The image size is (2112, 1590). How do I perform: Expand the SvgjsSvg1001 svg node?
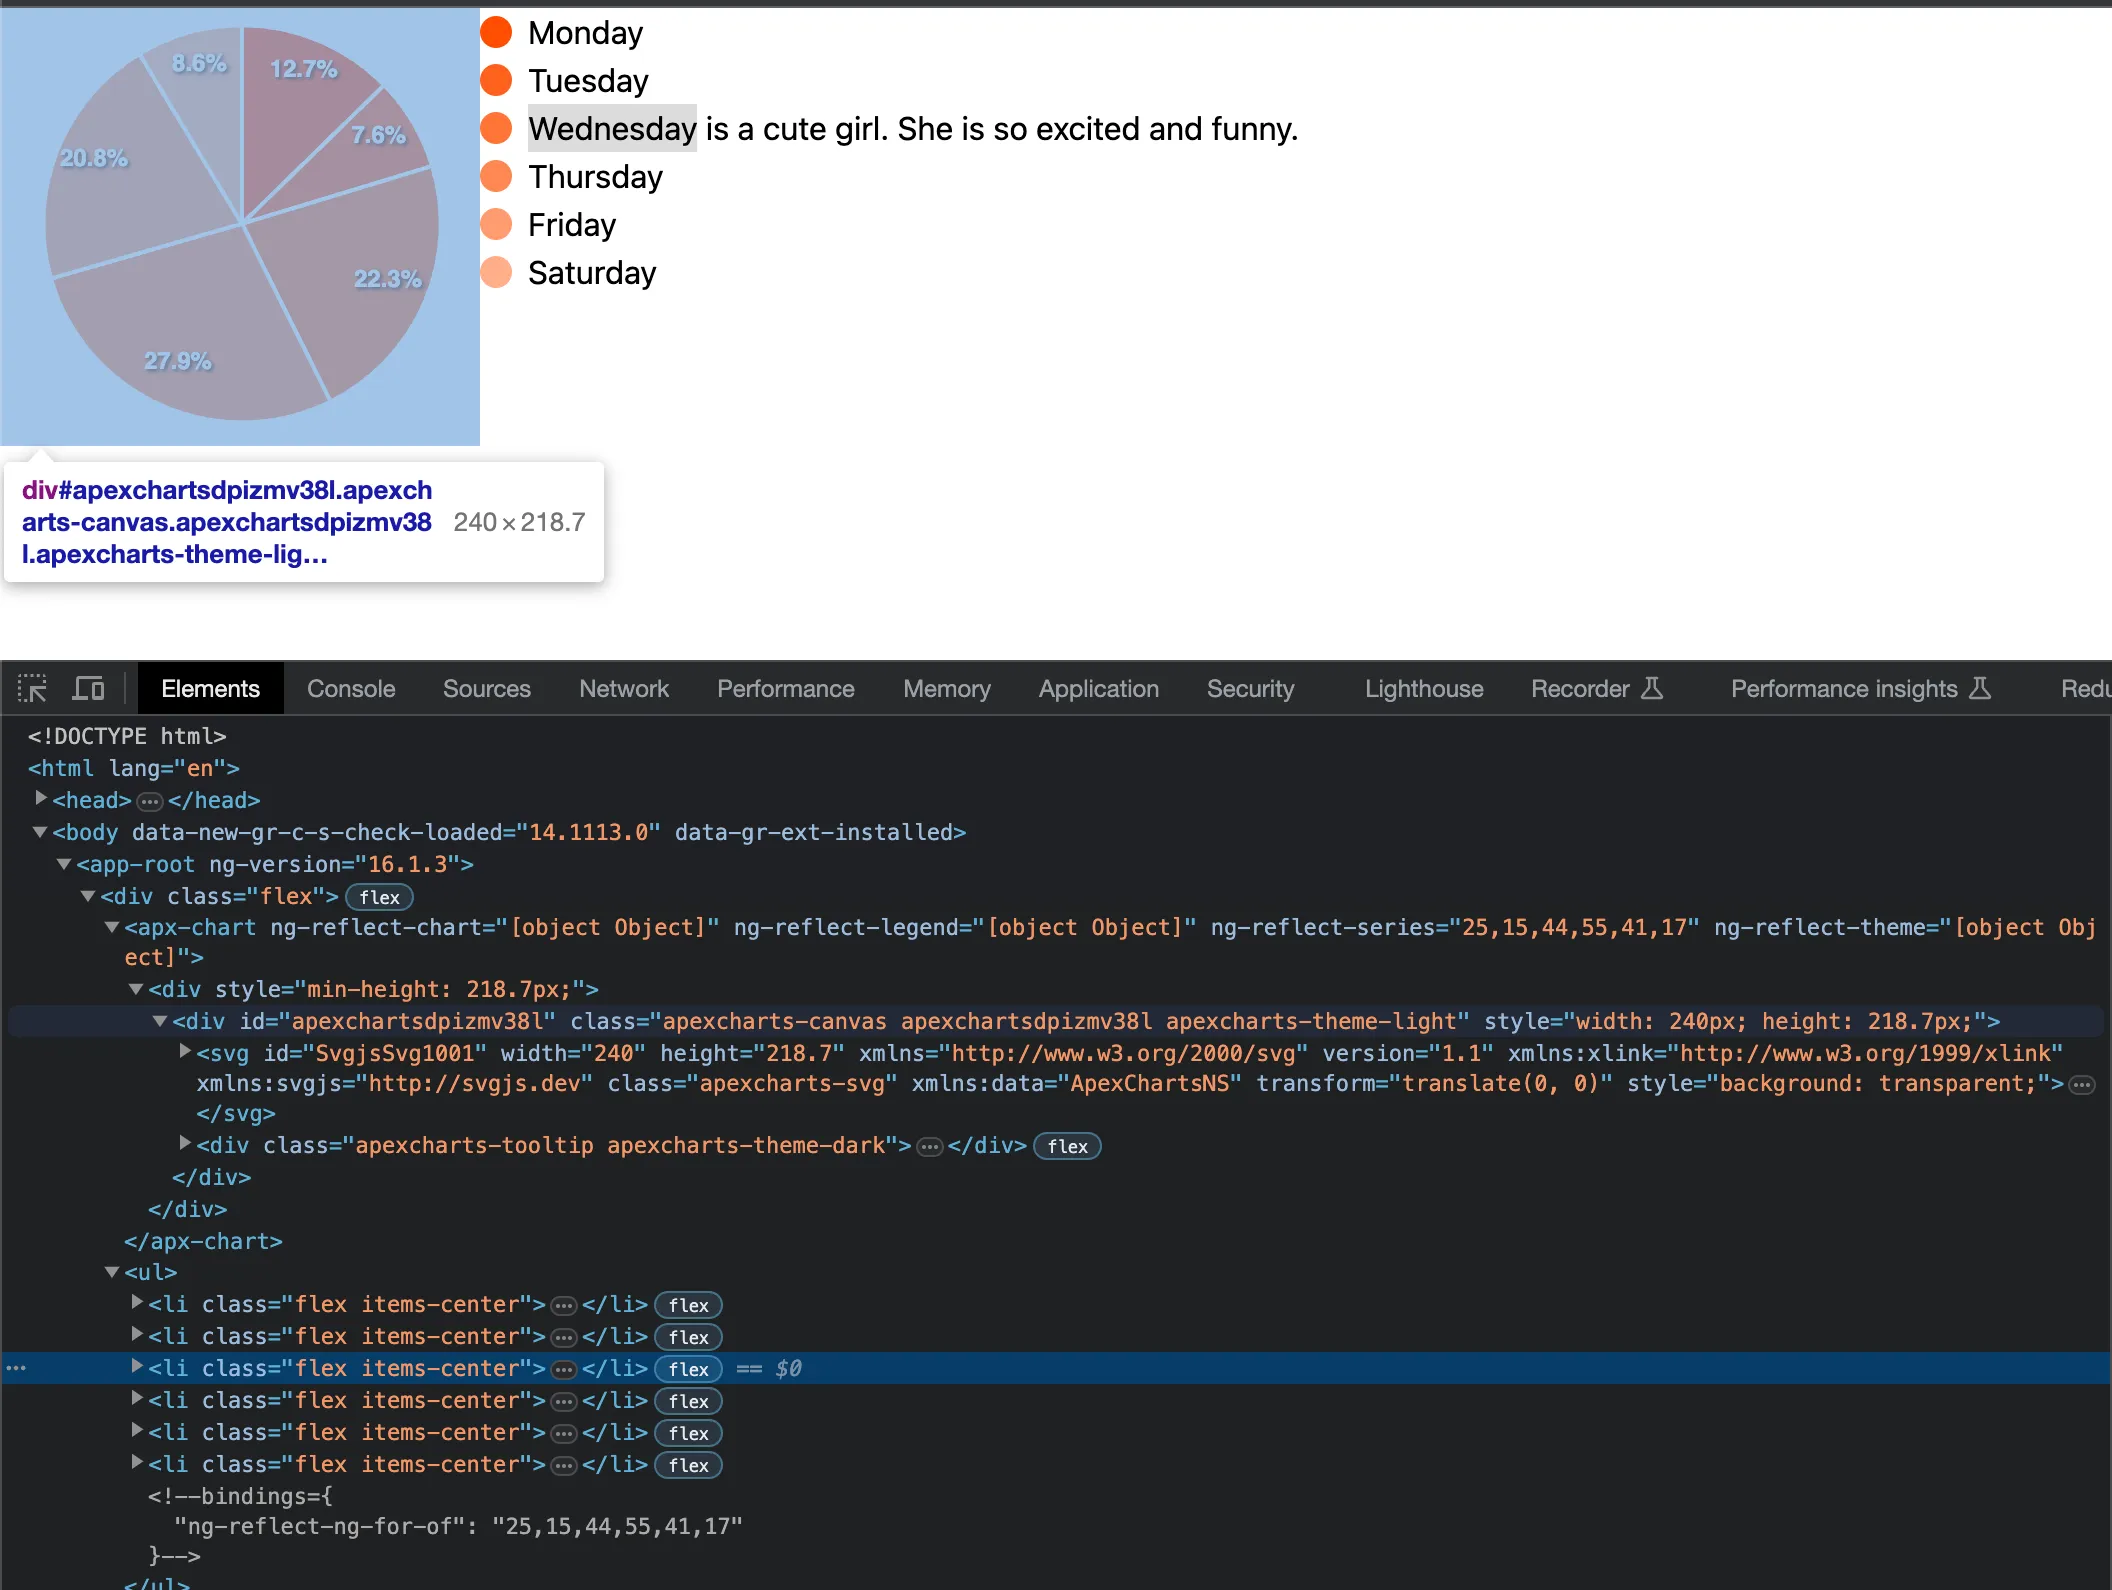pos(185,1051)
